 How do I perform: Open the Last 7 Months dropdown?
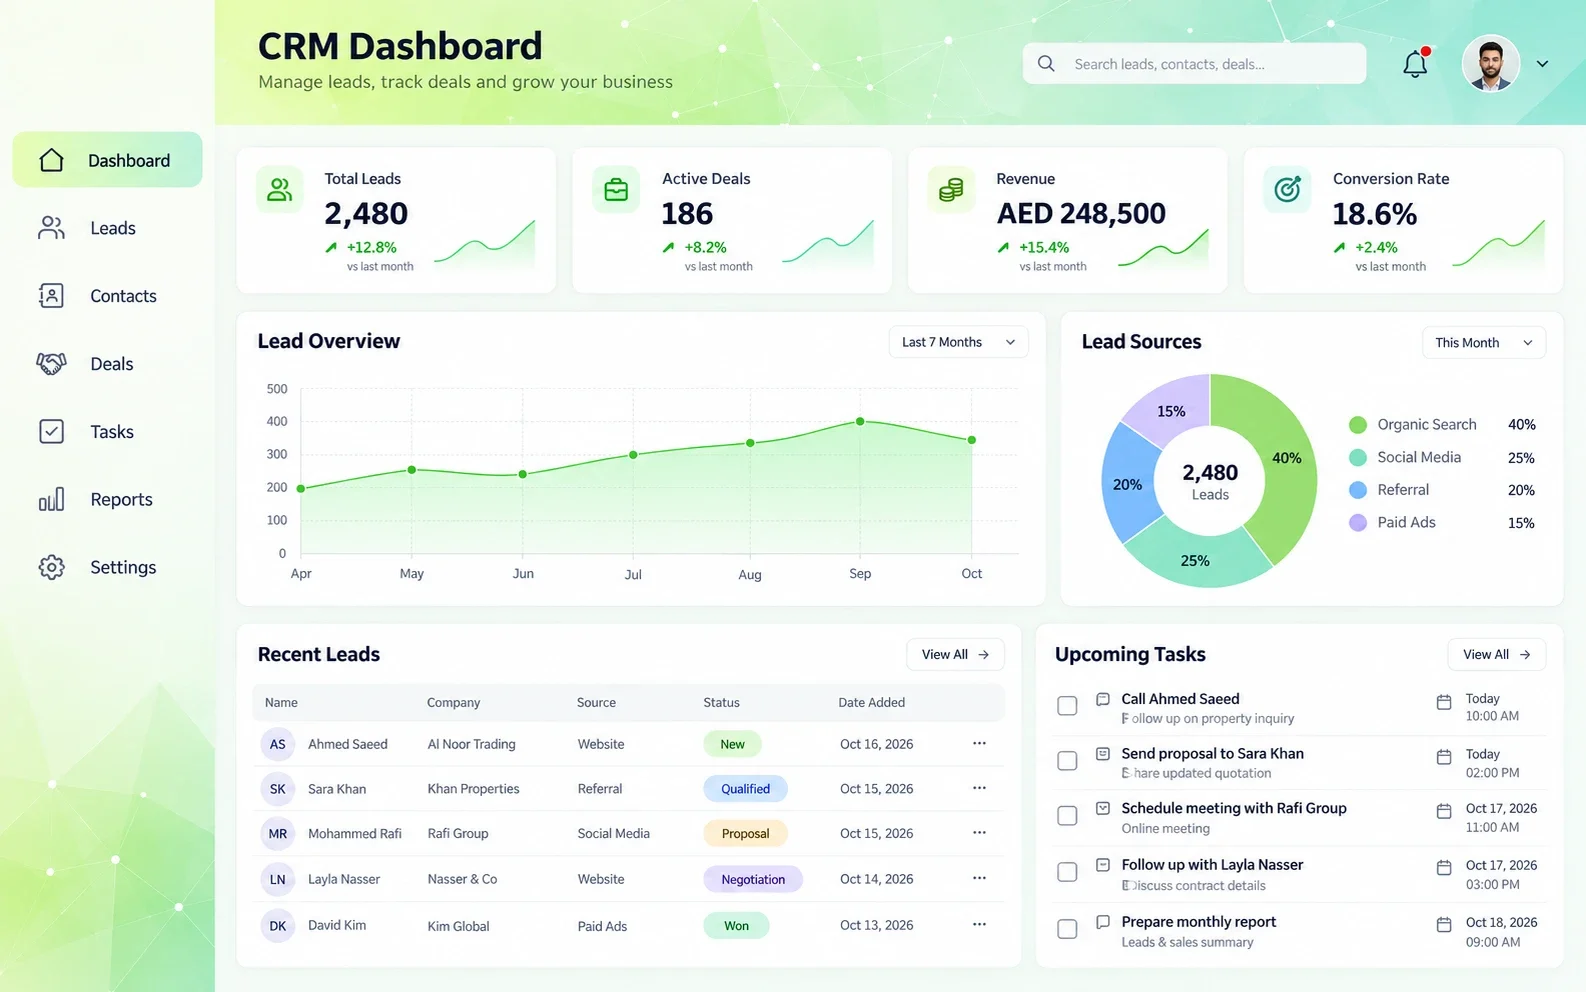click(958, 342)
